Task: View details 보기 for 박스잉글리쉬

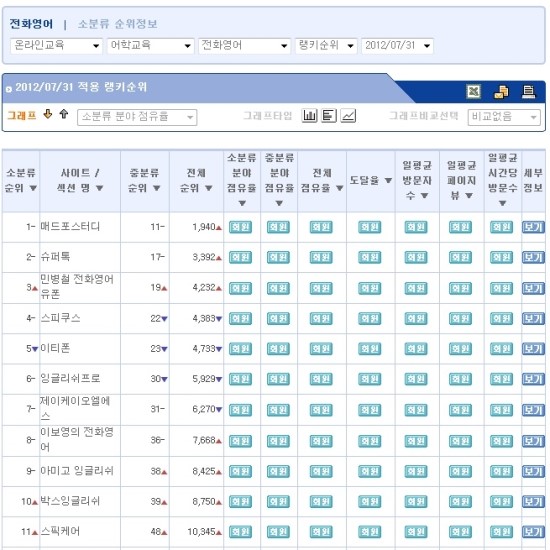Action: 533,502
